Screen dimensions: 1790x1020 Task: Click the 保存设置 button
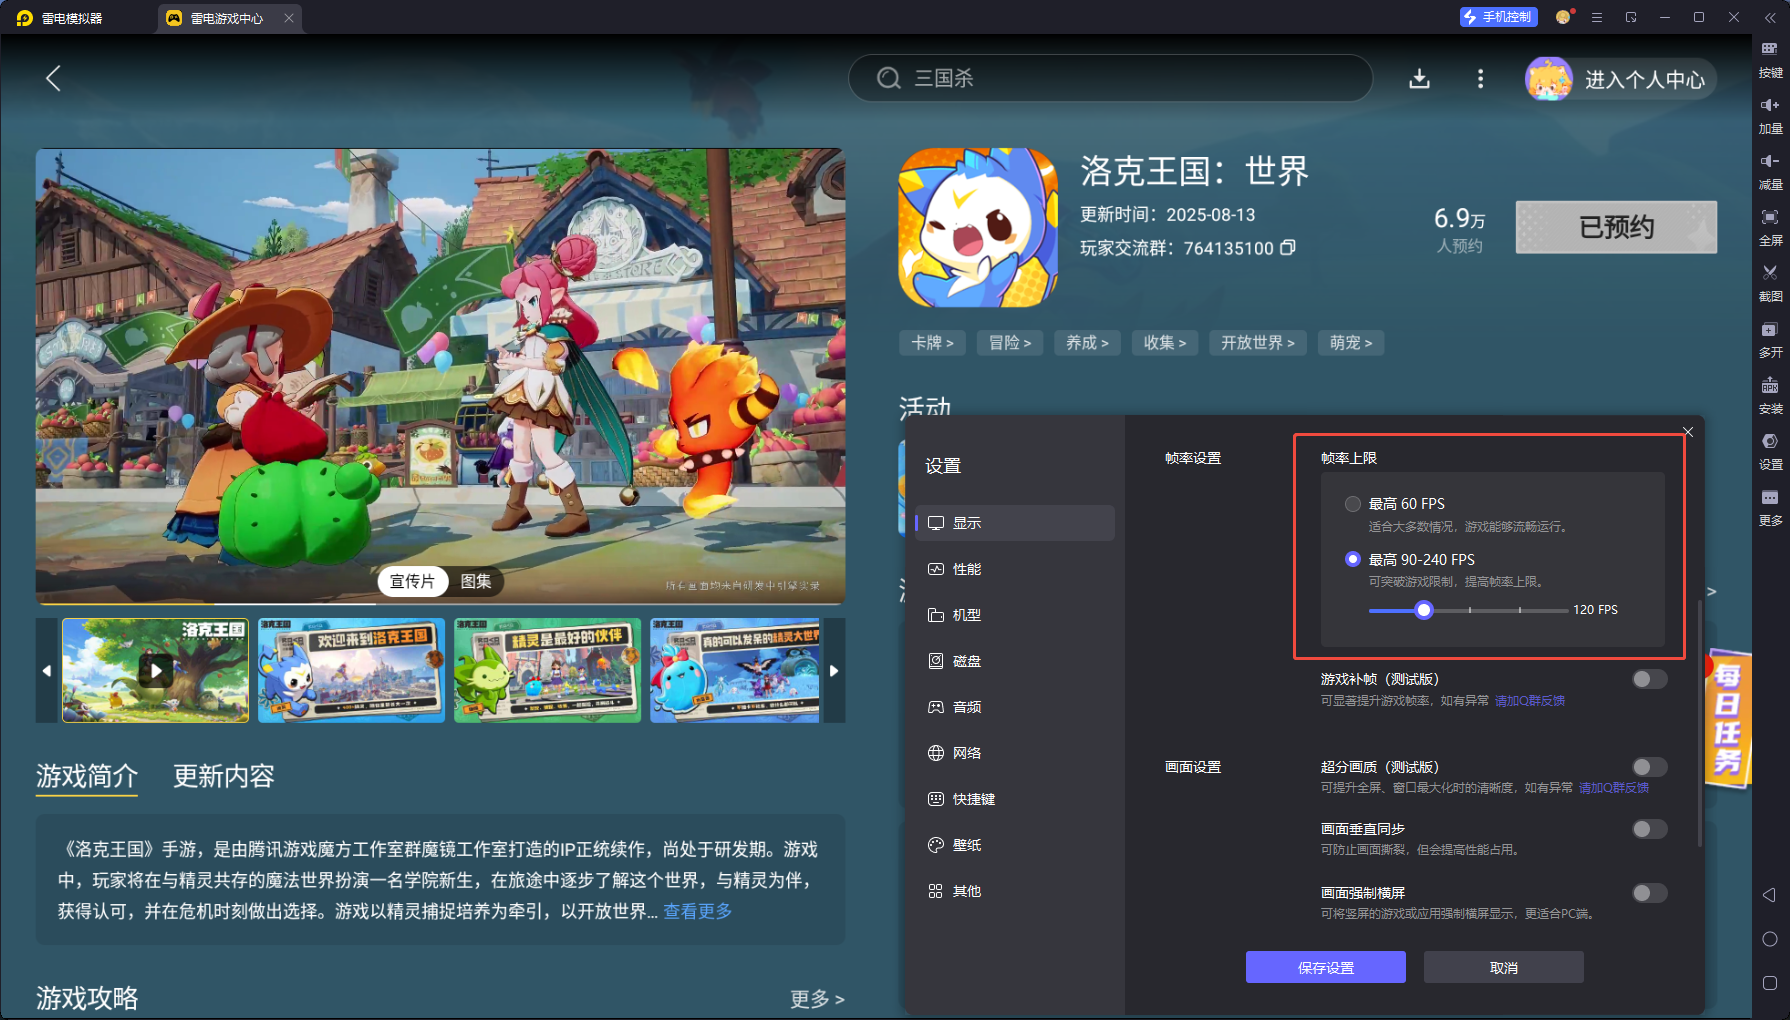tap(1325, 967)
